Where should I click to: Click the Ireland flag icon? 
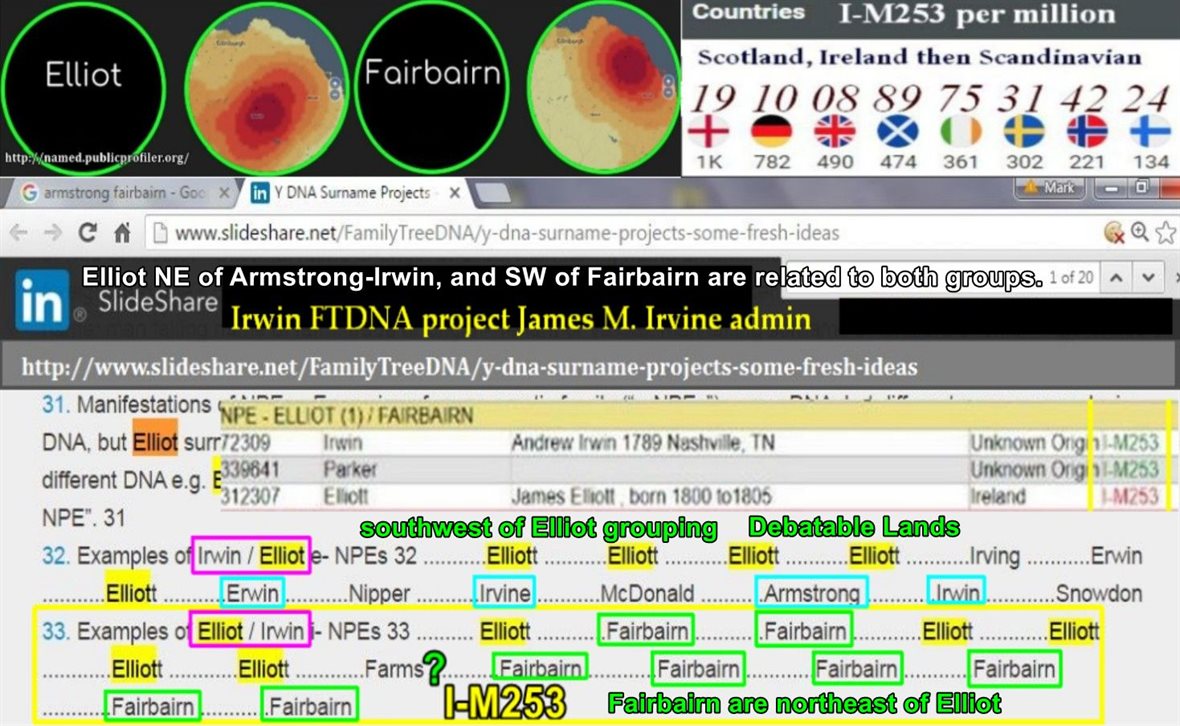pos(961,132)
